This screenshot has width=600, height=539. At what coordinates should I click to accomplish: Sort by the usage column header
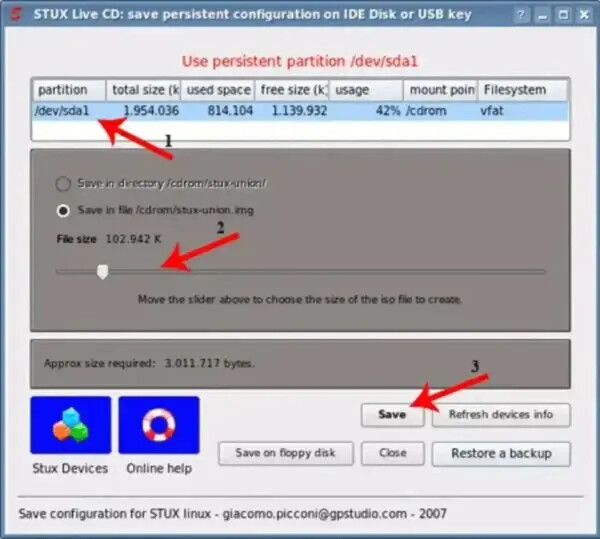366,90
